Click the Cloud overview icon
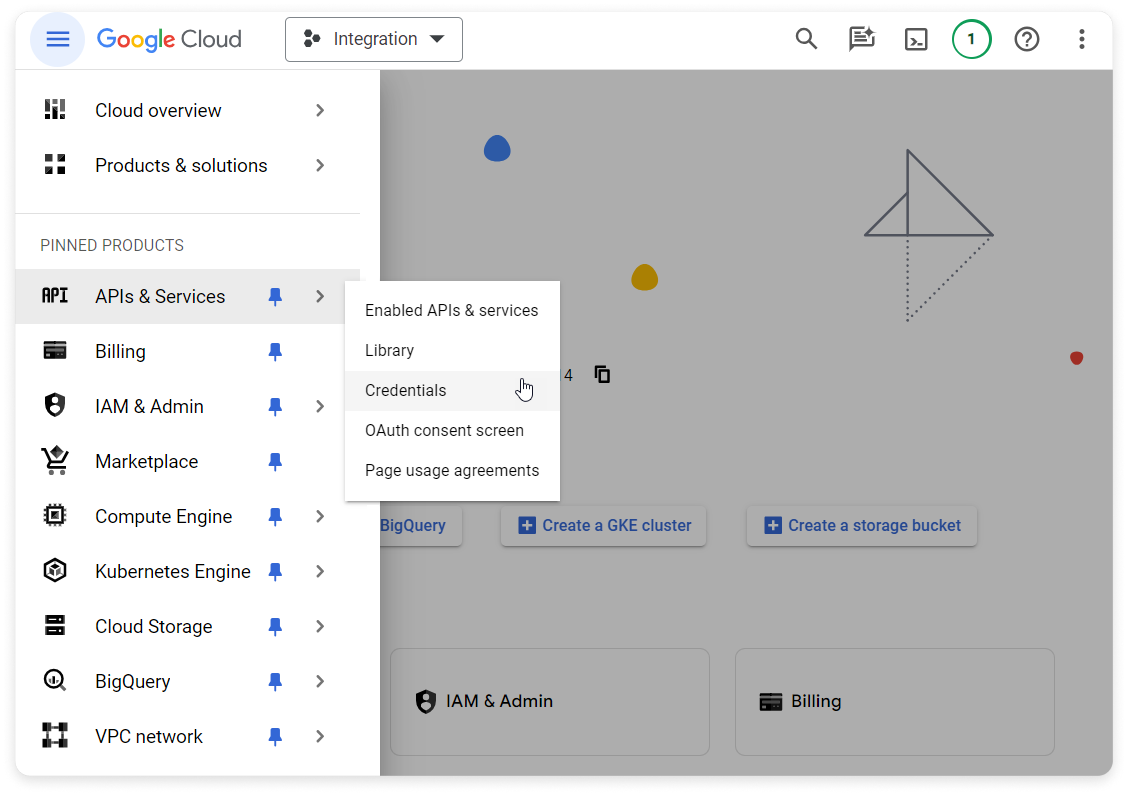 tap(55, 110)
